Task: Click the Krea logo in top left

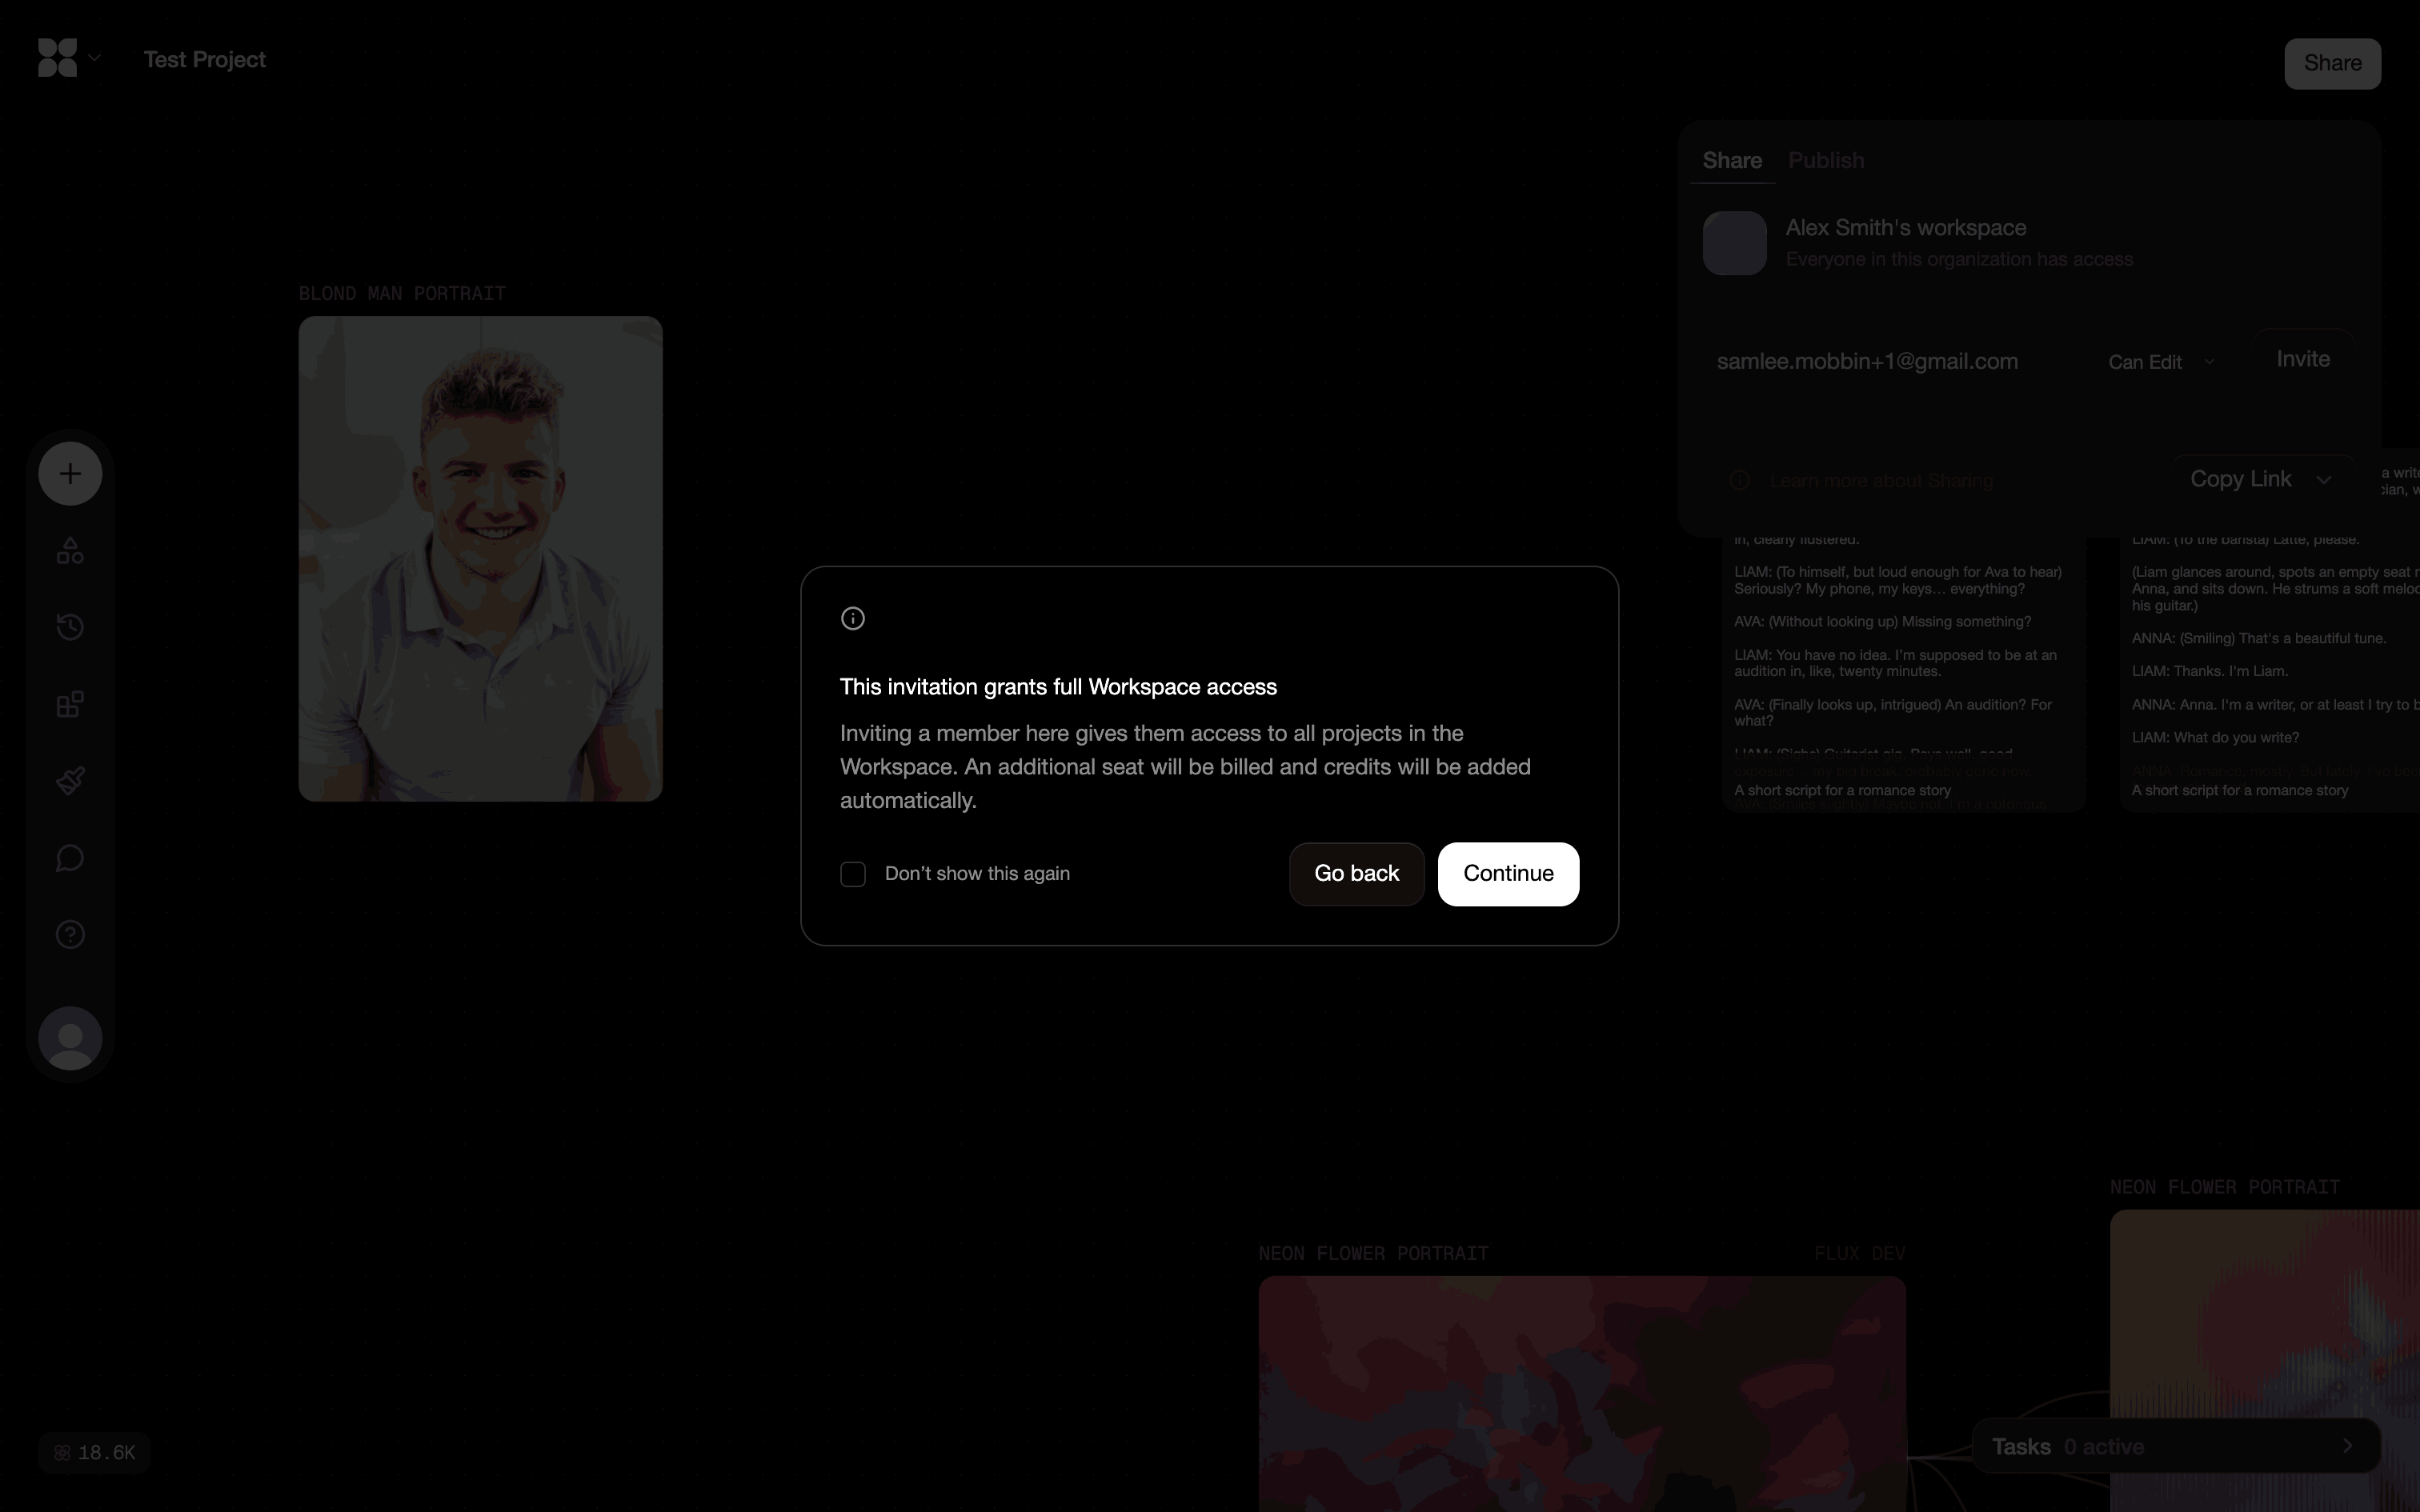Action: click(57, 58)
